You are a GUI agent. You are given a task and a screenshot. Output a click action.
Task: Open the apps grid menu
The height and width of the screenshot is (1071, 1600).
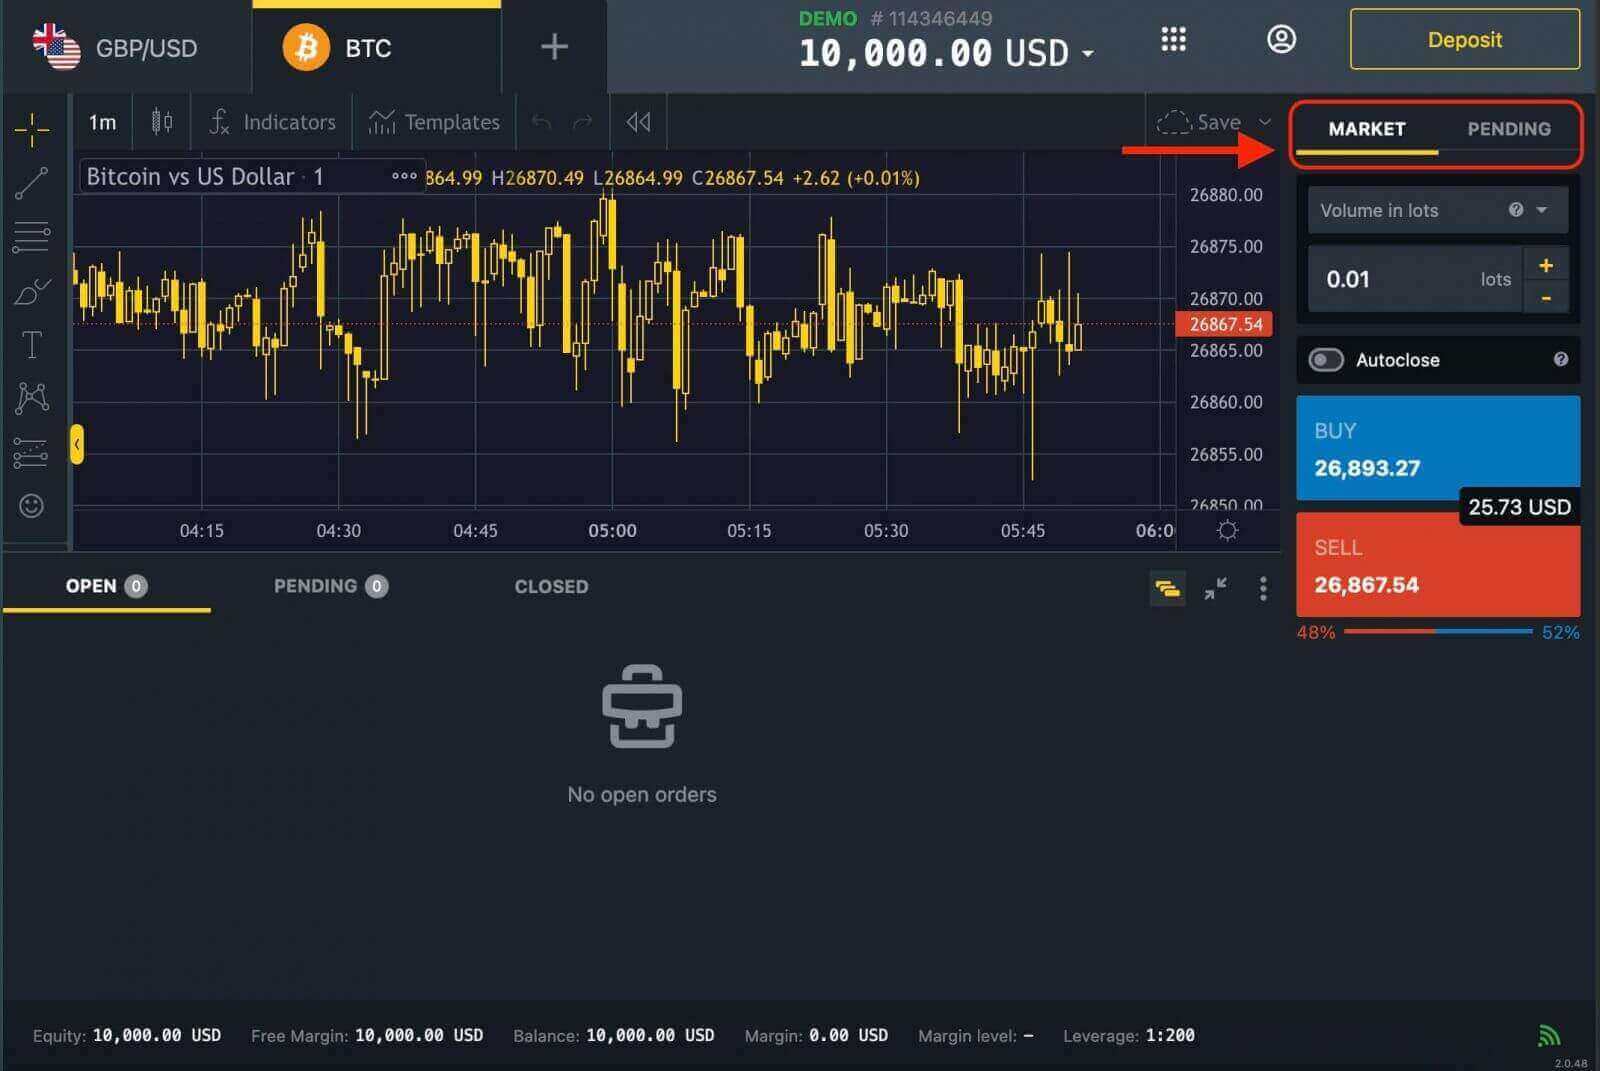click(1173, 40)
